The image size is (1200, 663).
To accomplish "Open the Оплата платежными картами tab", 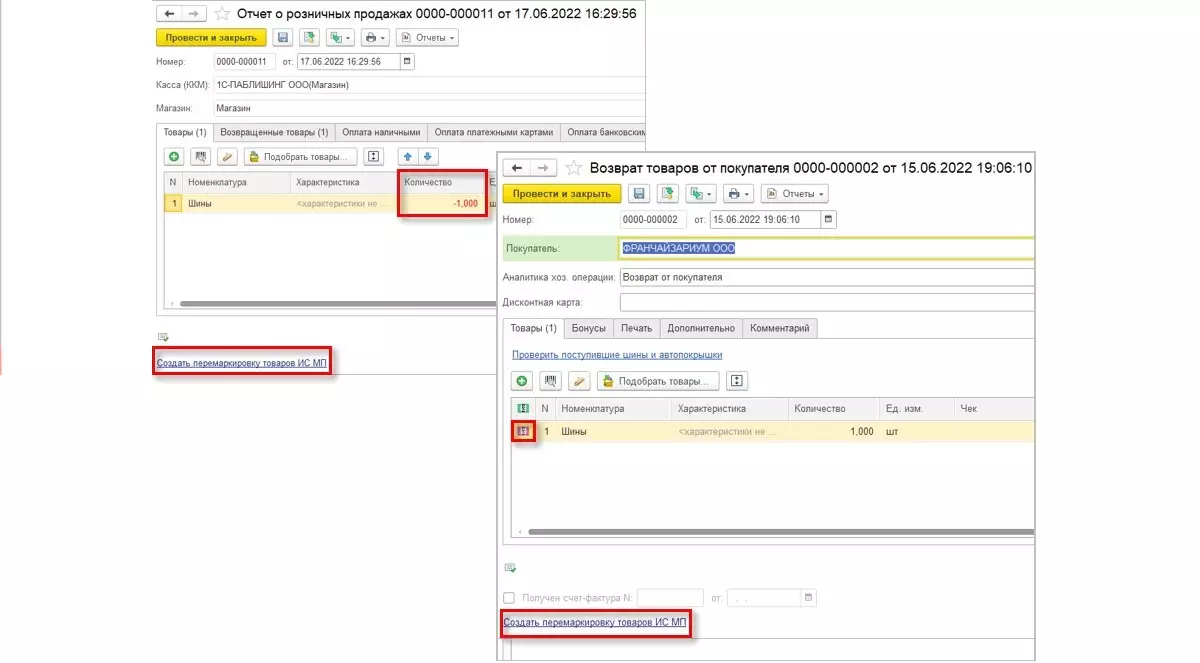I will [494, 132].
